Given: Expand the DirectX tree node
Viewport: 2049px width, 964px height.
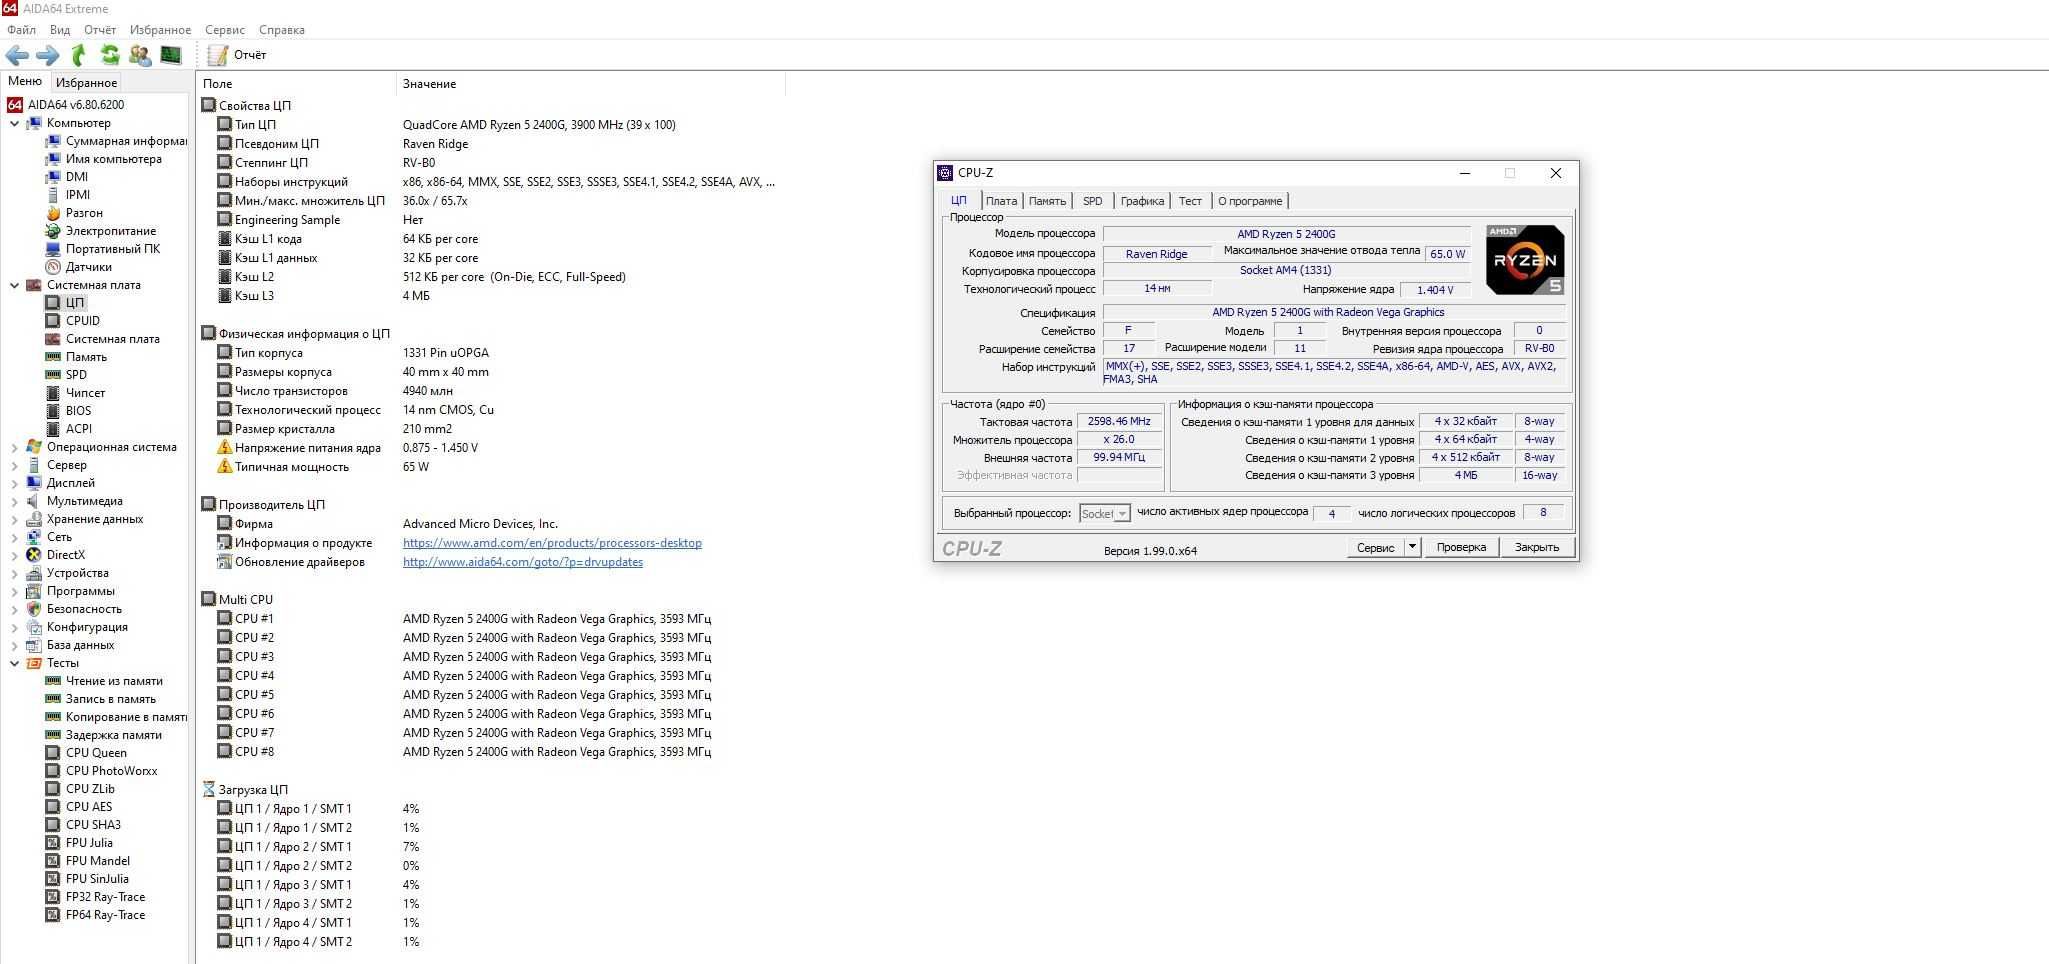Looking at the screenshot, I should pos(14,555).
